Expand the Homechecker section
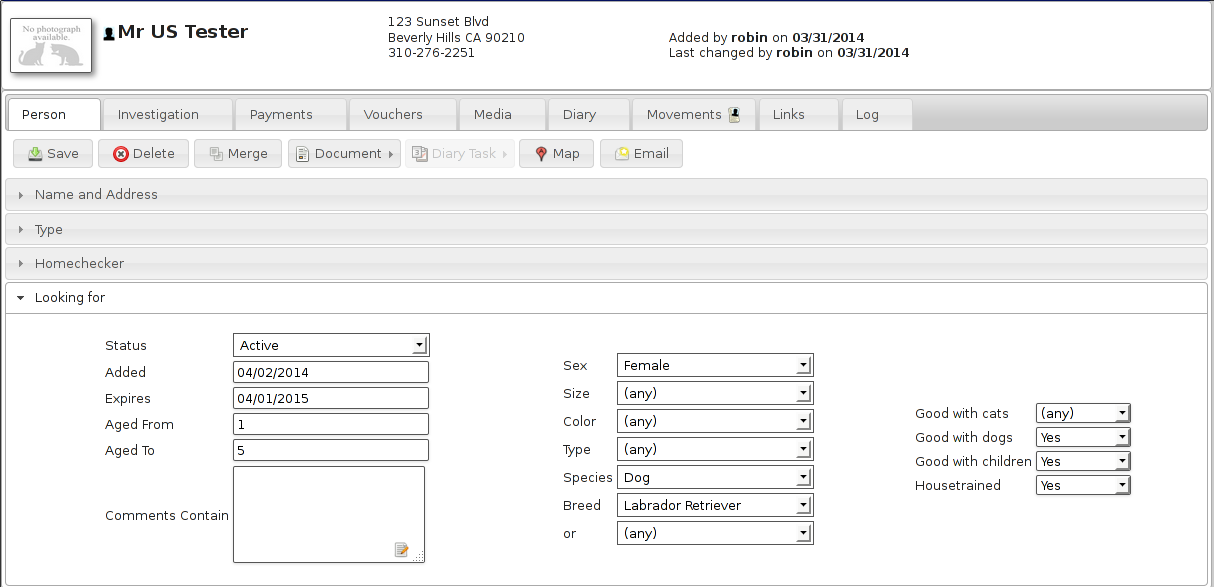 click(x=79, y=264)
